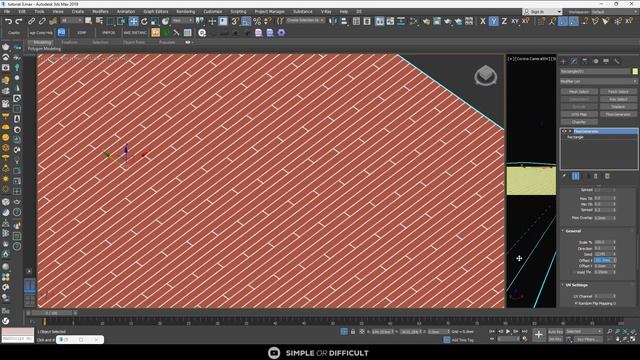Open the Create Selection Set dropdown
This screenshot has height=360, width=640.
click(x=306, y=20)
